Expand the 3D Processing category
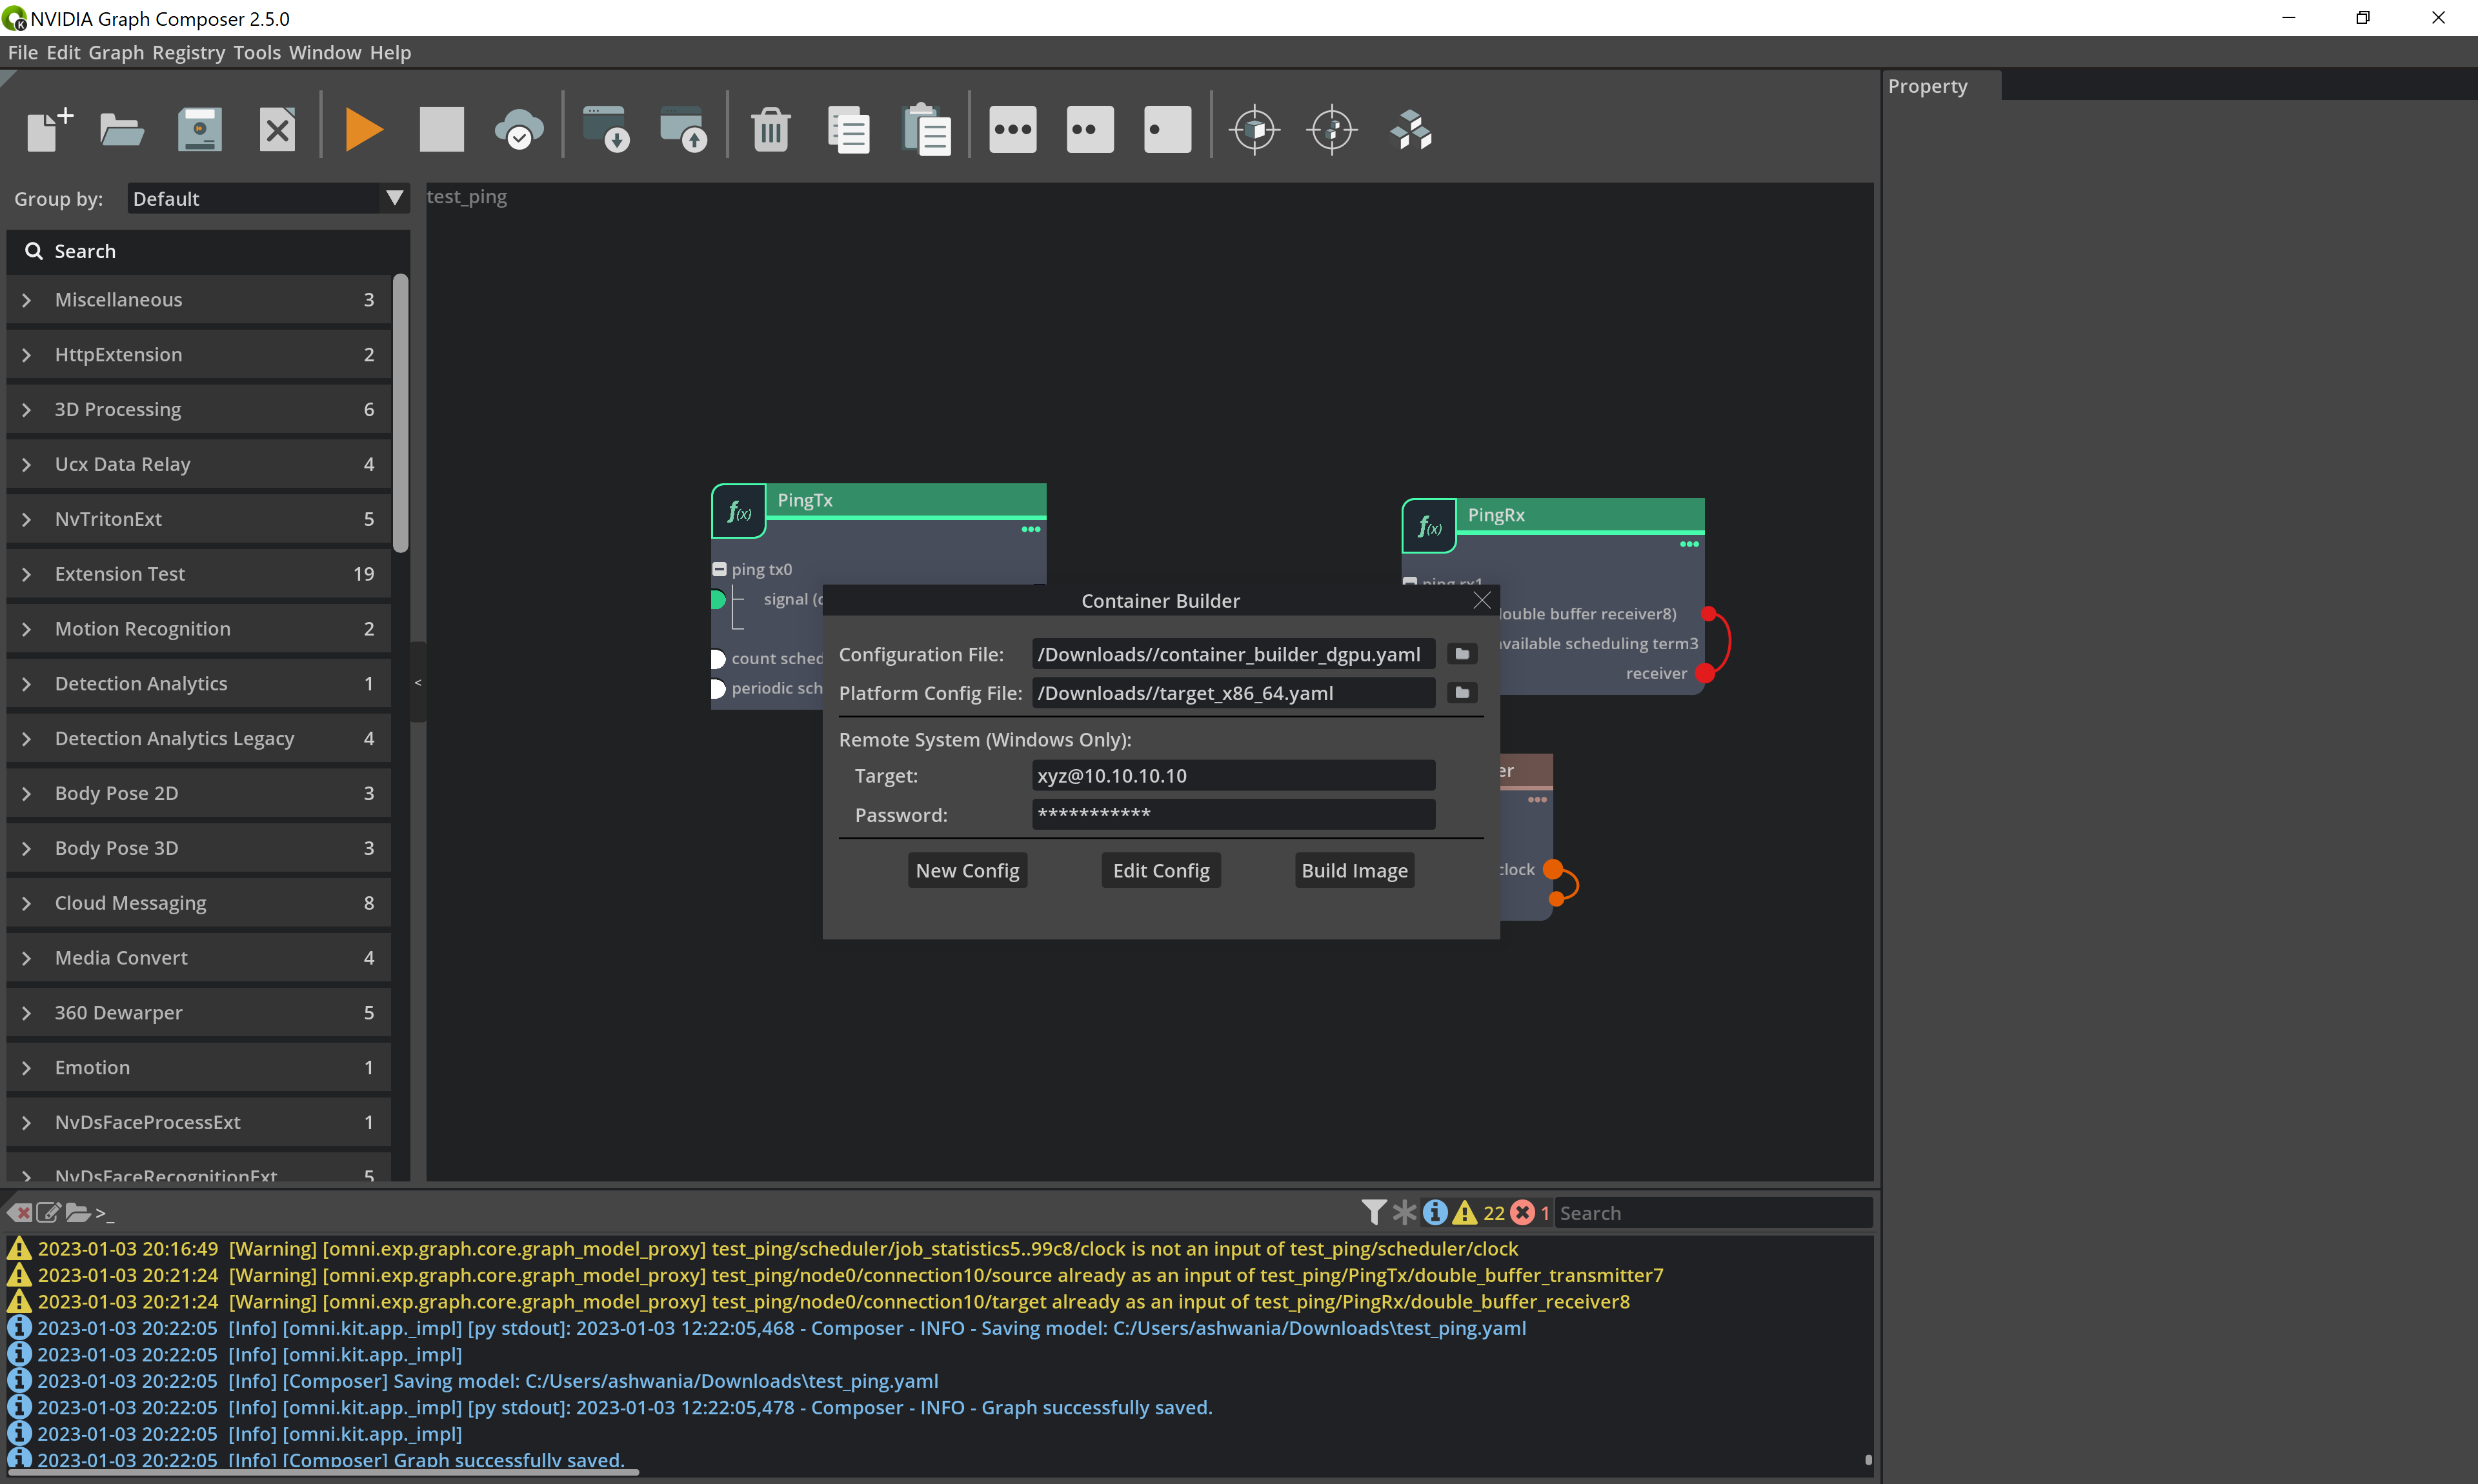This screenshot has width=2478, height=1484. (x=27, y=409)
